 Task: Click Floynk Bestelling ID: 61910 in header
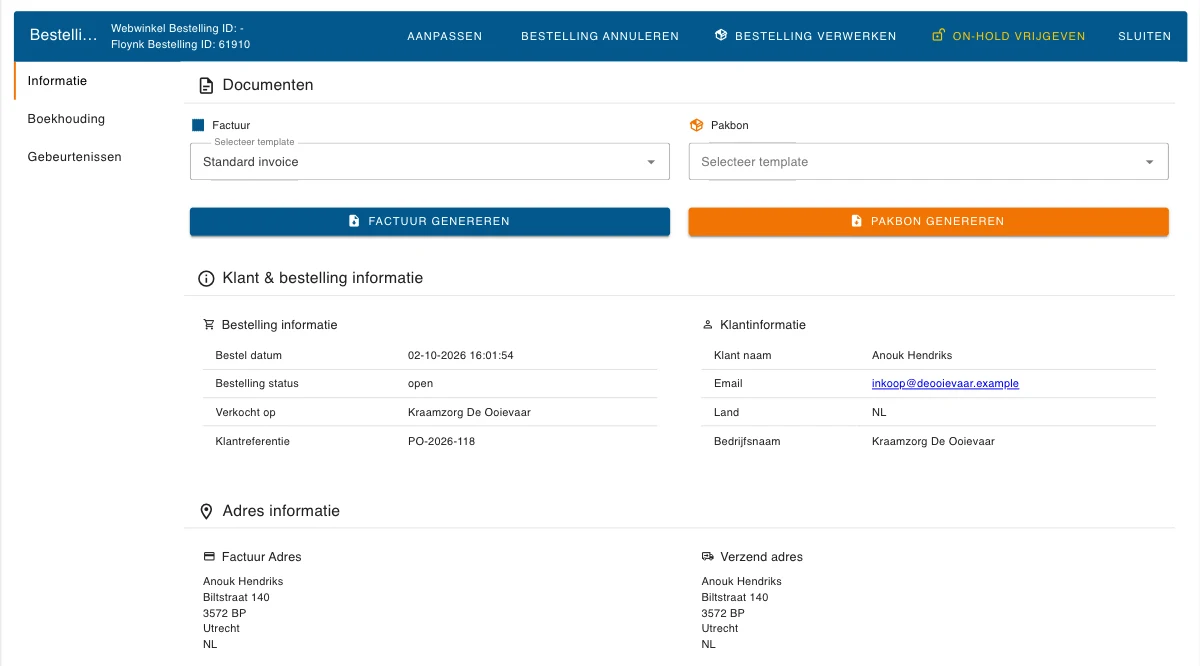tap(181, 45)
